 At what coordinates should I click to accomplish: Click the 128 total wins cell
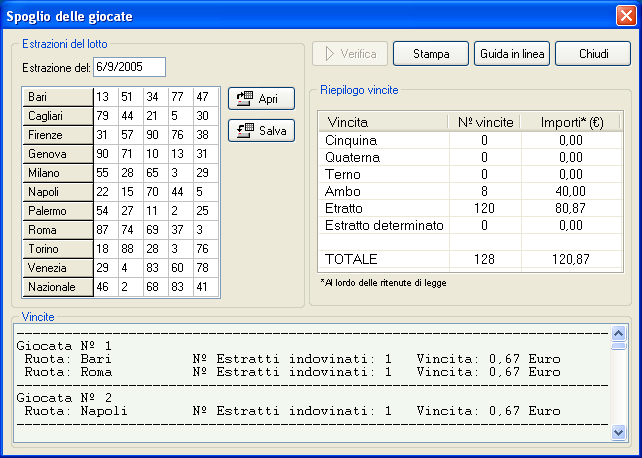[x=485, y=259]
